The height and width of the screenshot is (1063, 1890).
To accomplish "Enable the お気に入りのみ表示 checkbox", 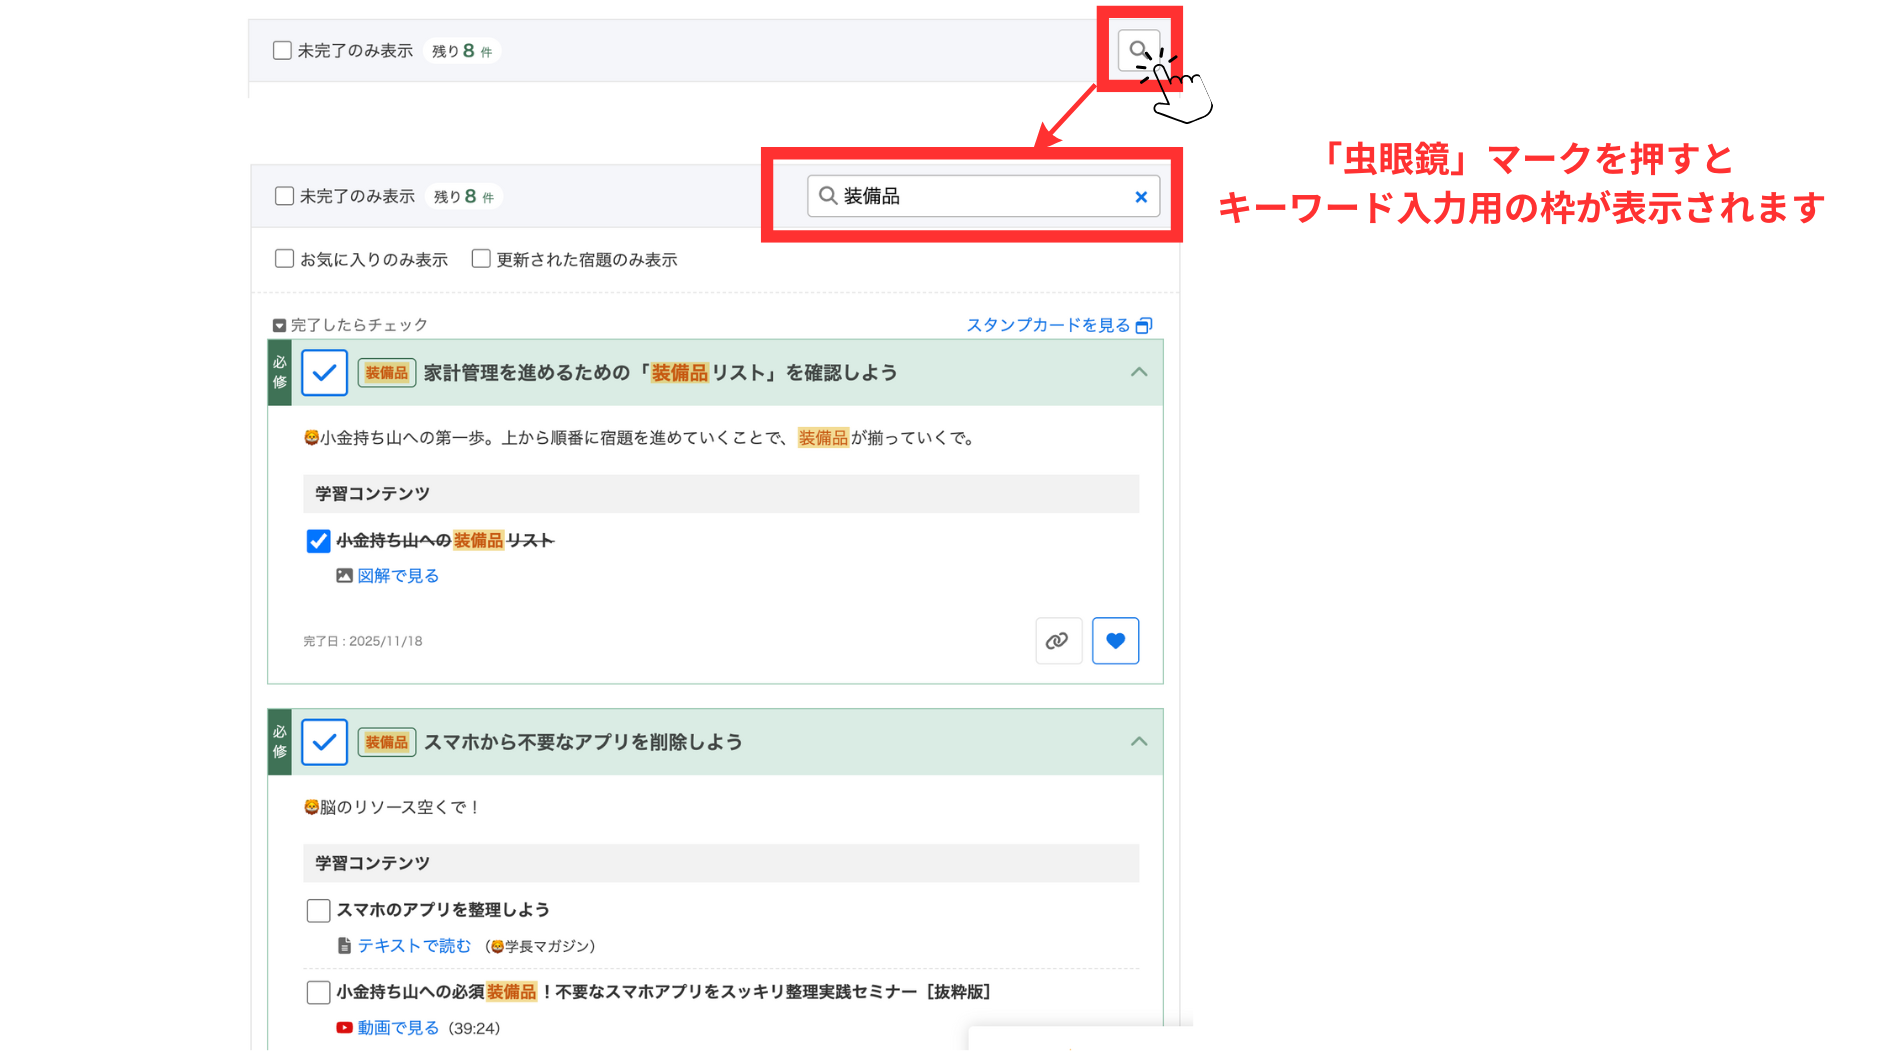I will [x=285, y=259].
